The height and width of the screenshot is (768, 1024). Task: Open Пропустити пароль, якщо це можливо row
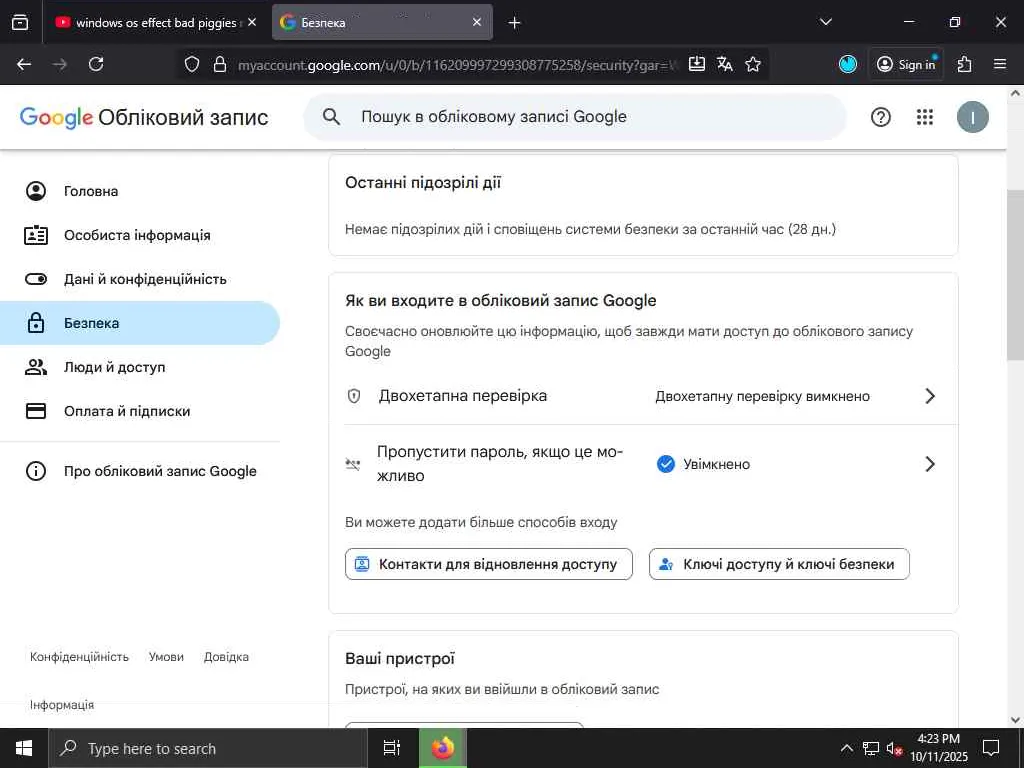coord(643,464)
